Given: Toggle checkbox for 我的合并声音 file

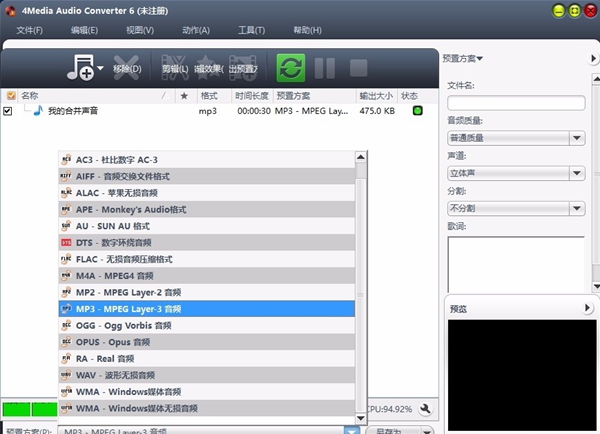Looking at the screenshot, I should pos(8,111).
